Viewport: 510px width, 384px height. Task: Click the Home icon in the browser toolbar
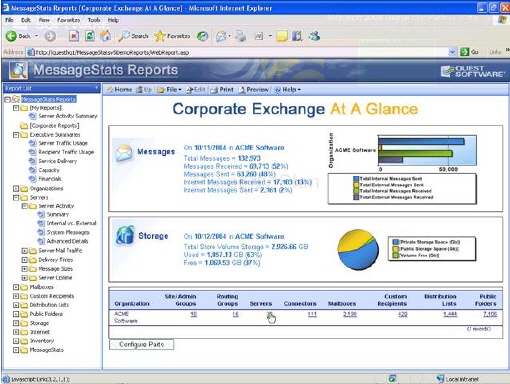coord(105,36)
